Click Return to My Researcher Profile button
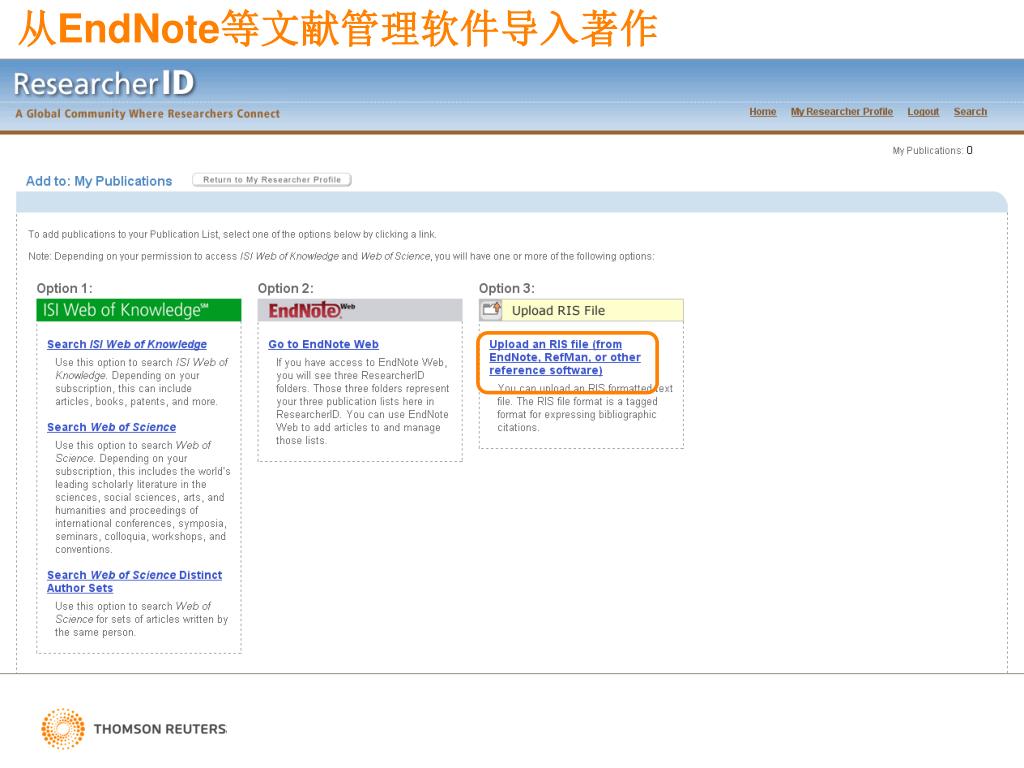The height and width of the screenshot is (768, 1024). (272, 180)
